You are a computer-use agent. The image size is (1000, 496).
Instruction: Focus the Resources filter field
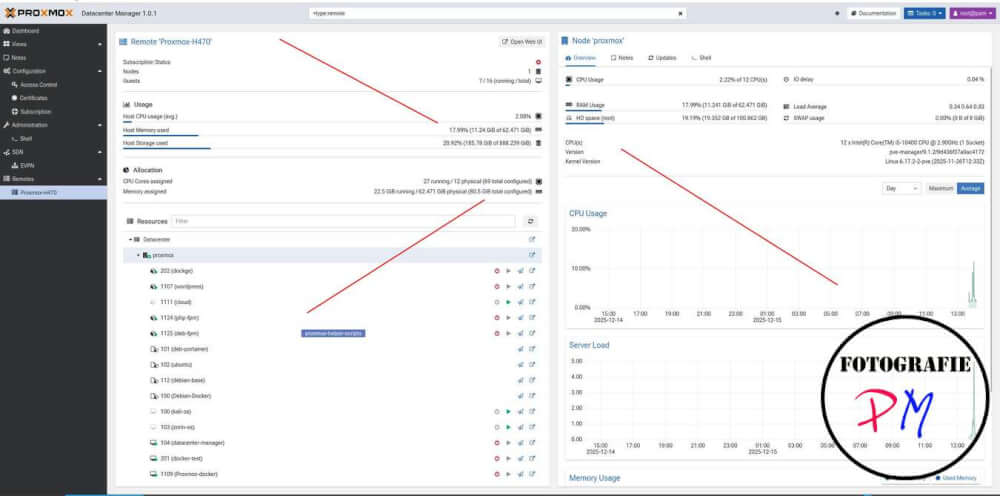tap(343, 221)
